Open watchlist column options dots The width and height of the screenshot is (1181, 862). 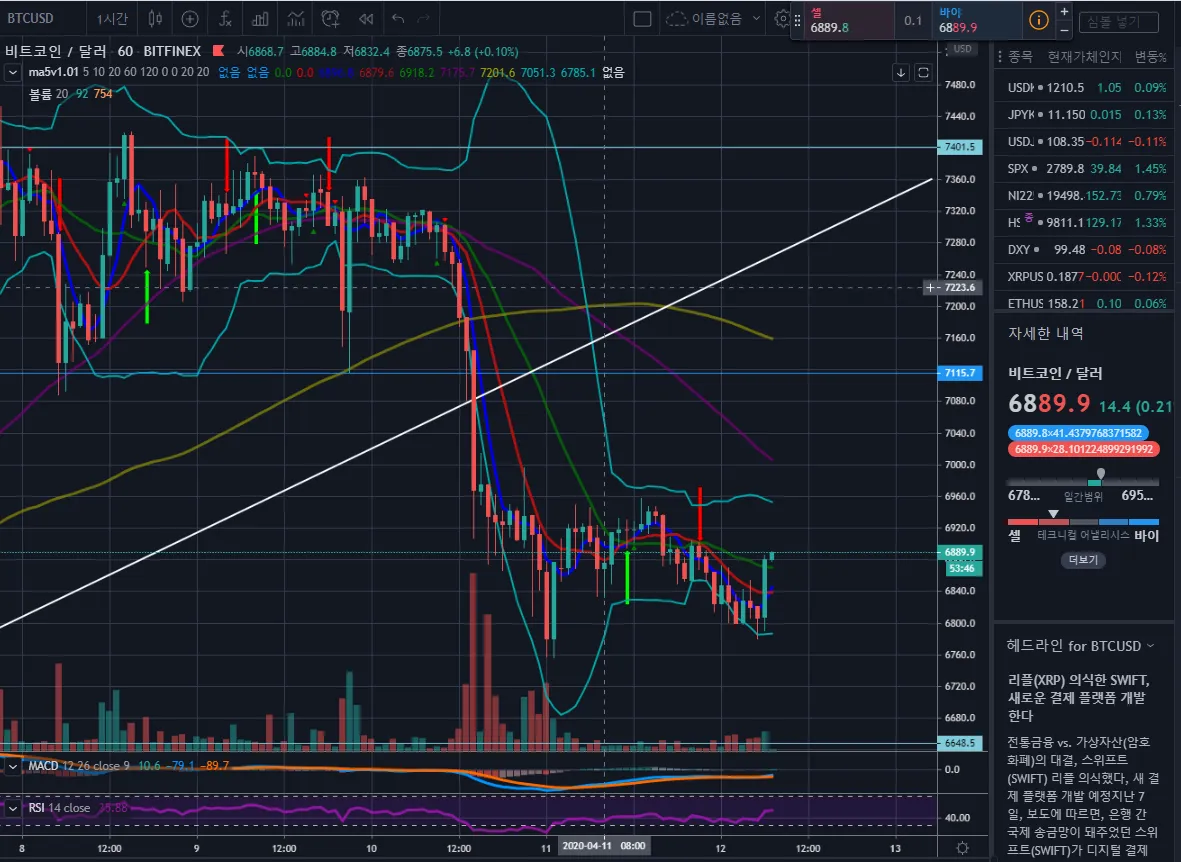[999, 57]
